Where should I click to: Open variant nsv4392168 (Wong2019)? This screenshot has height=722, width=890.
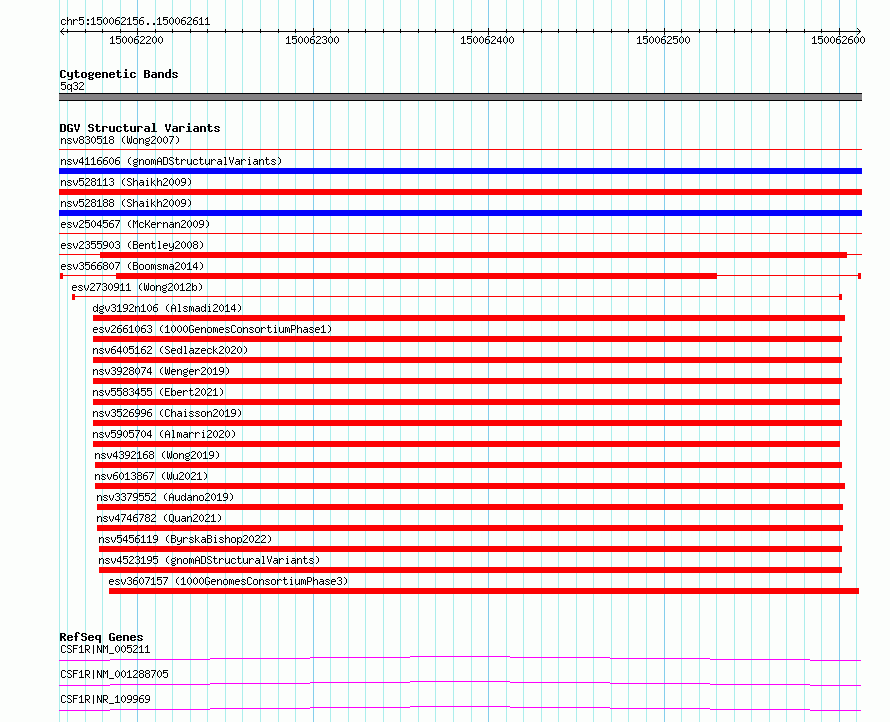pyautogui.click(x=157, y=455)
